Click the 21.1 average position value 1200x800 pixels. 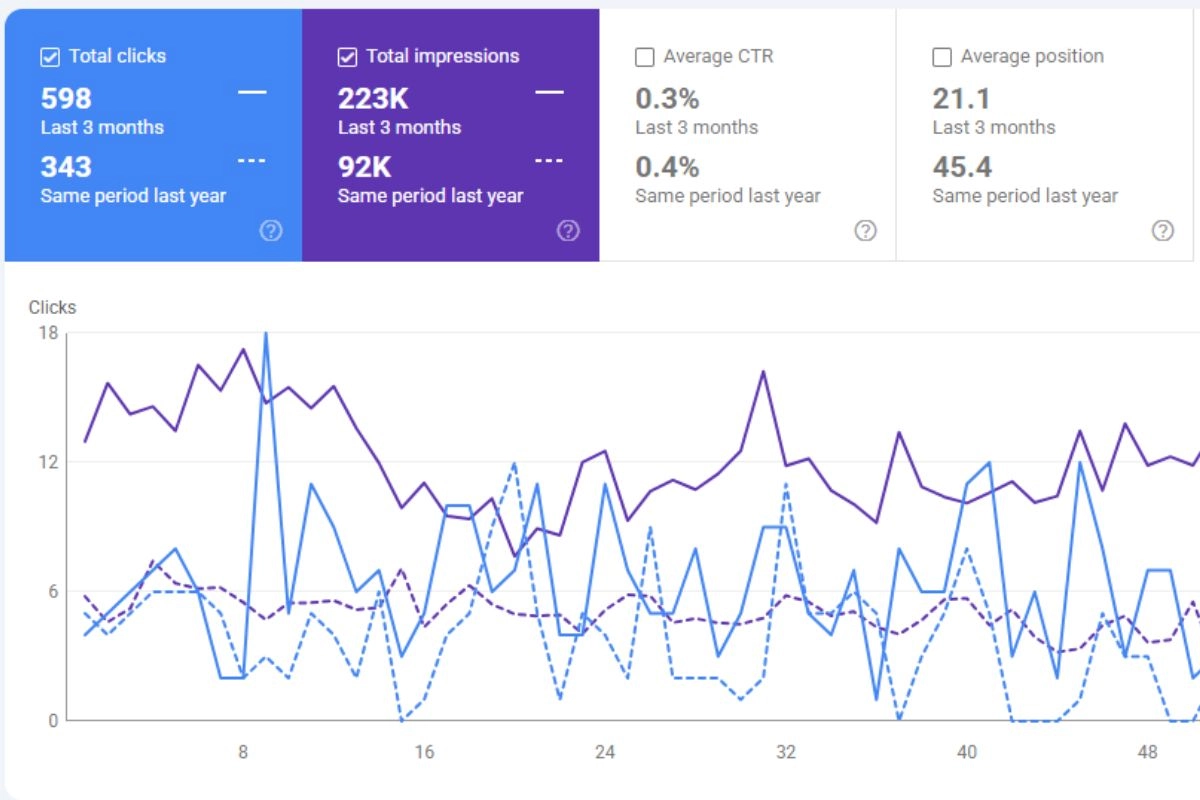[961, 99]
